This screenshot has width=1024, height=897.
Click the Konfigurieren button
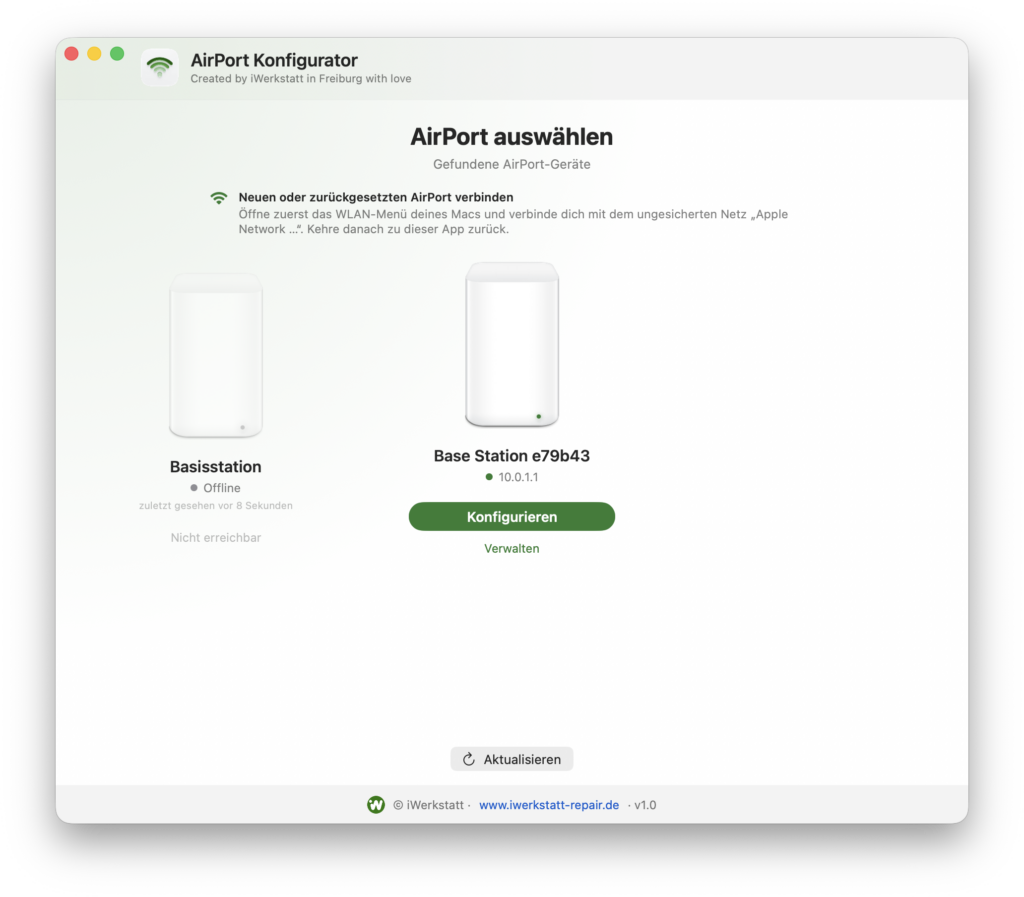(x=512, y=516)
